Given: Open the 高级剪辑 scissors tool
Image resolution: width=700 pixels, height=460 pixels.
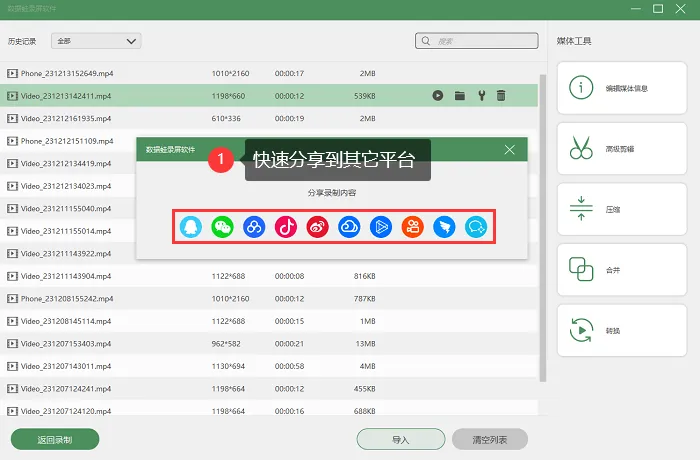Looking at the screenshot, I should coord(622,149).
